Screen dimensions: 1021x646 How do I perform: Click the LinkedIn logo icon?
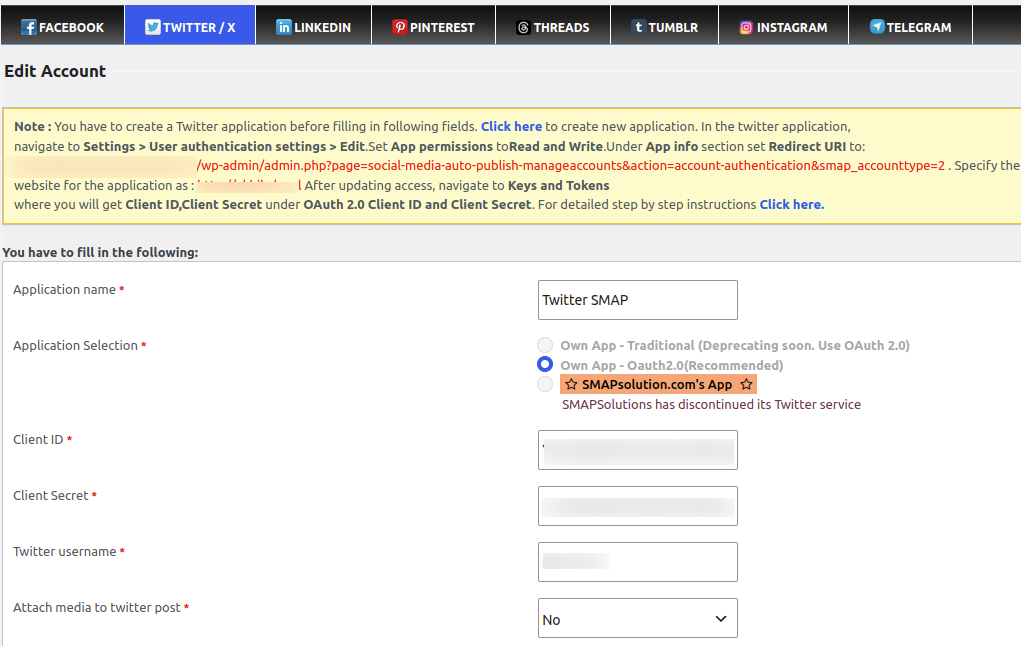click(x=284, y=27)
